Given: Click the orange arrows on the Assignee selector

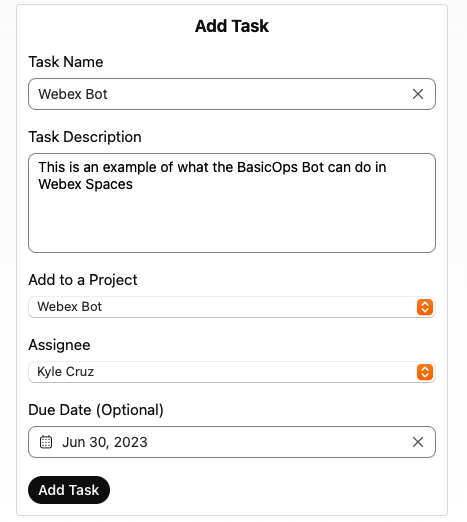Looking at the screenshot, I should pos(425,372).
